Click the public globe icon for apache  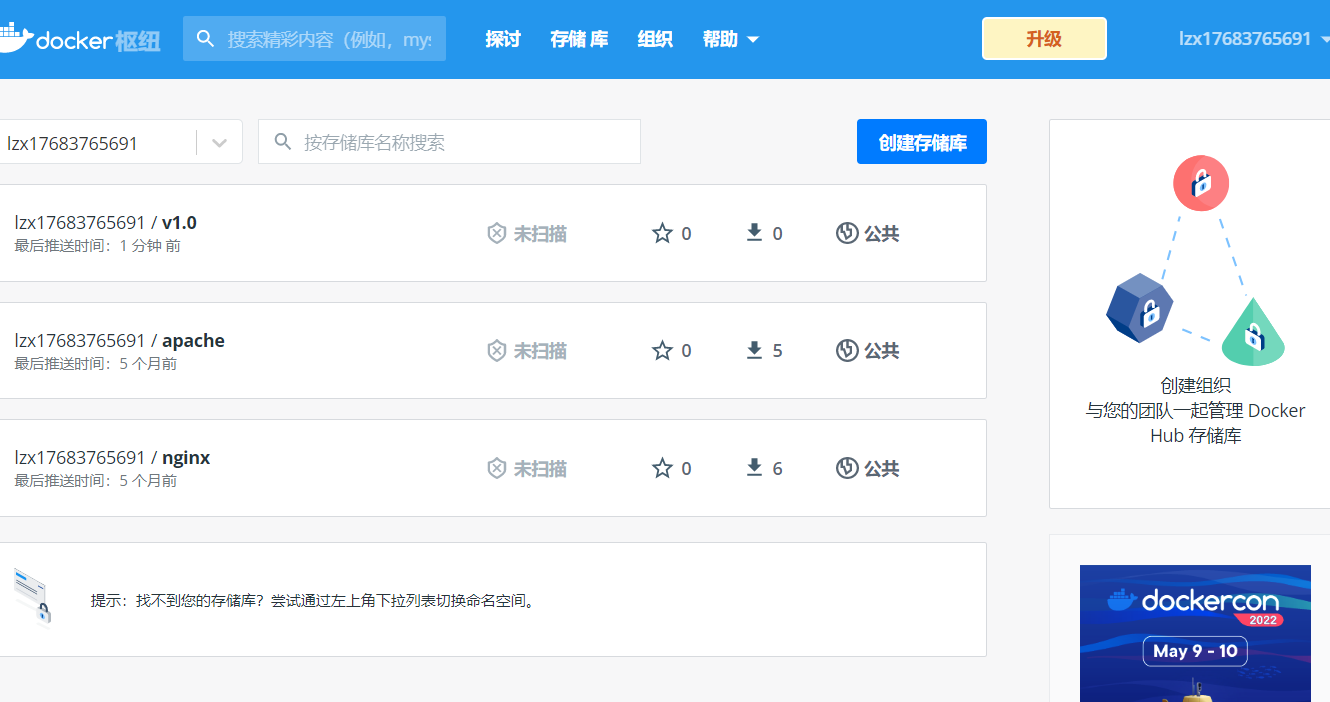pyautogui.click(x=847, y=350)
